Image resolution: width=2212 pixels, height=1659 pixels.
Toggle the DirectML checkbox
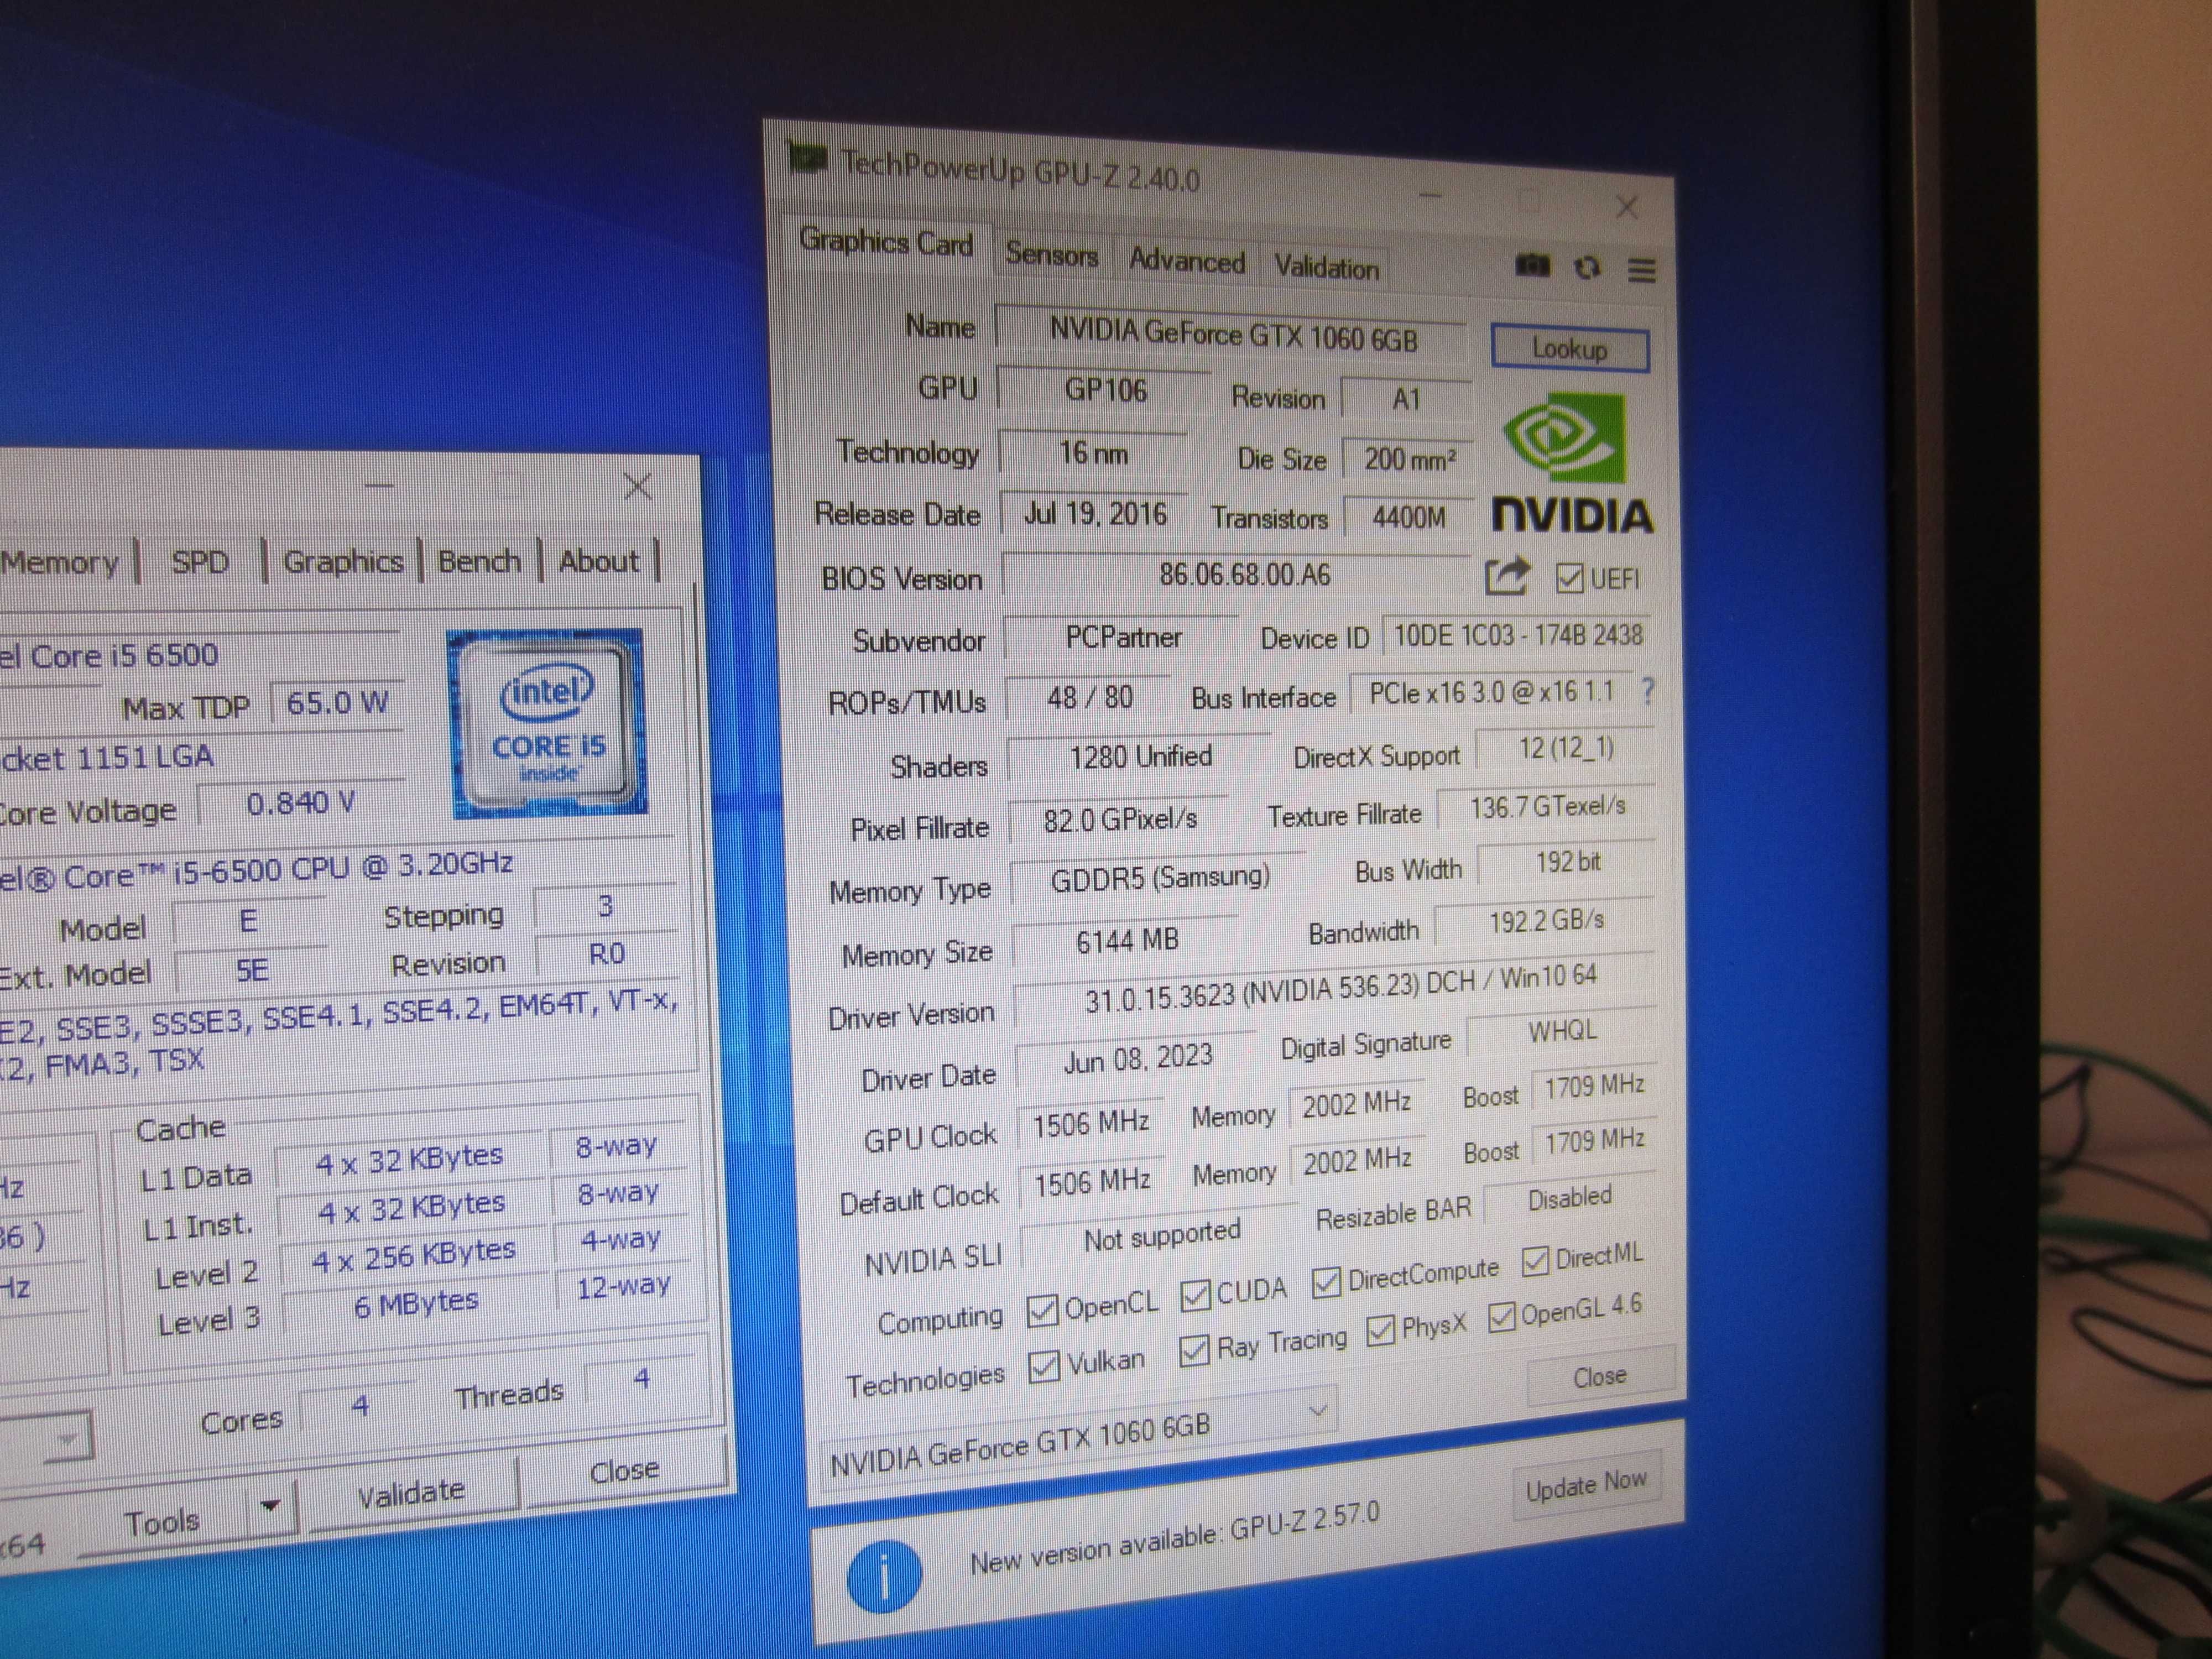point(1535,1261)
